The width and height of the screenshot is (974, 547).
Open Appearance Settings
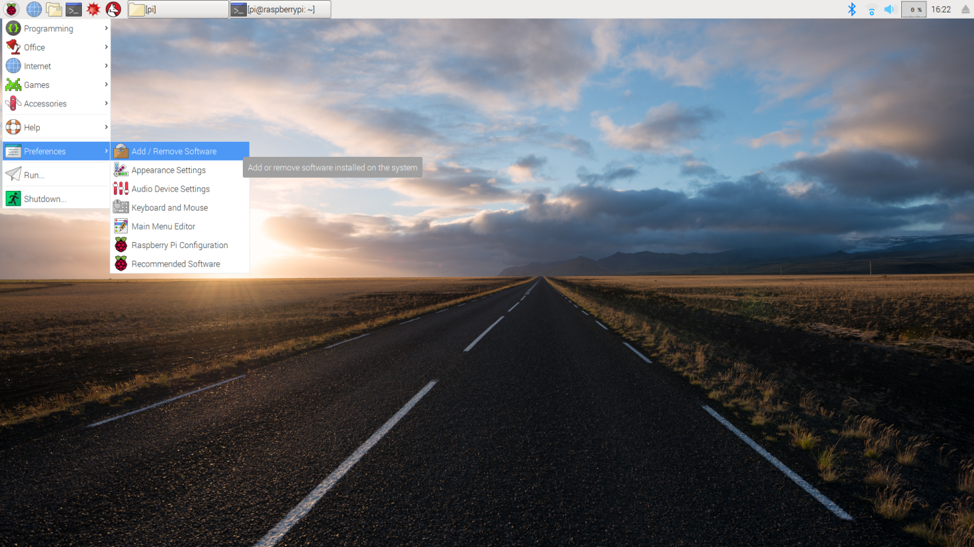point(180,170)
